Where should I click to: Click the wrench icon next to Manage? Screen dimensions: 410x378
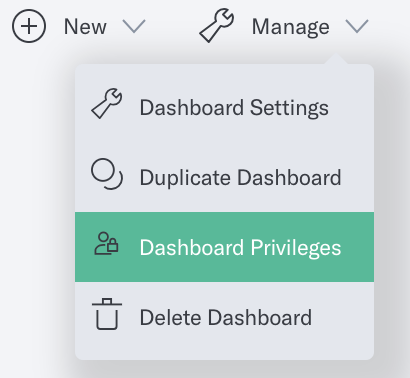pos(217,26)
